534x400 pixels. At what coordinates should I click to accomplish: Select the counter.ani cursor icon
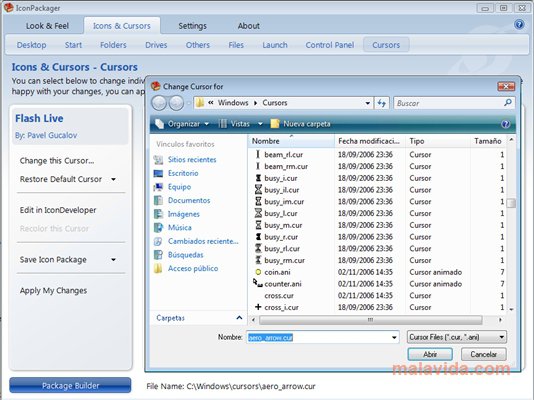coord(258,283)
